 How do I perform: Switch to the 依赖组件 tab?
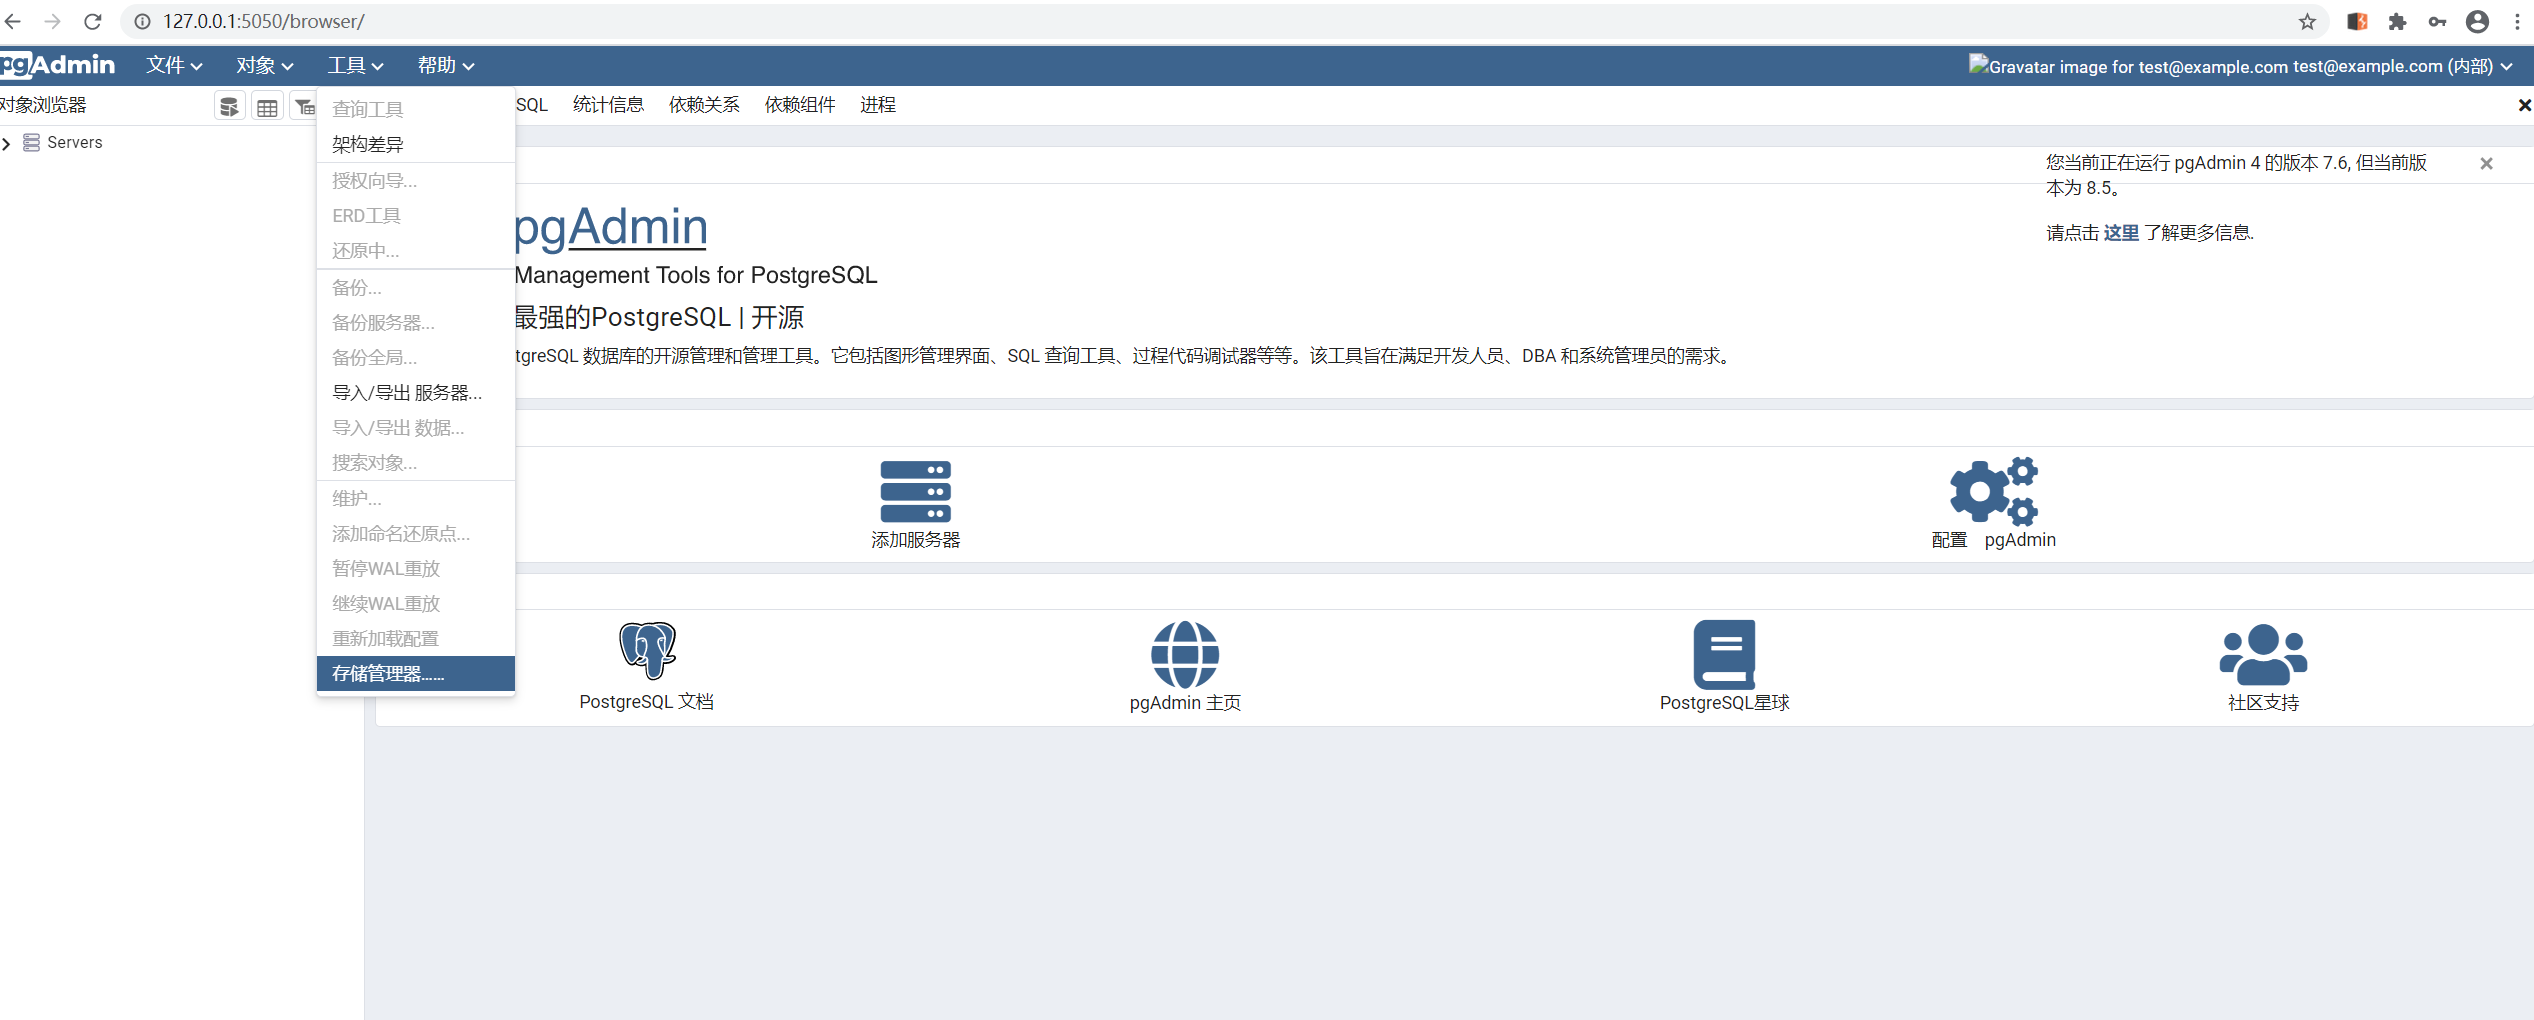click(x=800, y=105)
